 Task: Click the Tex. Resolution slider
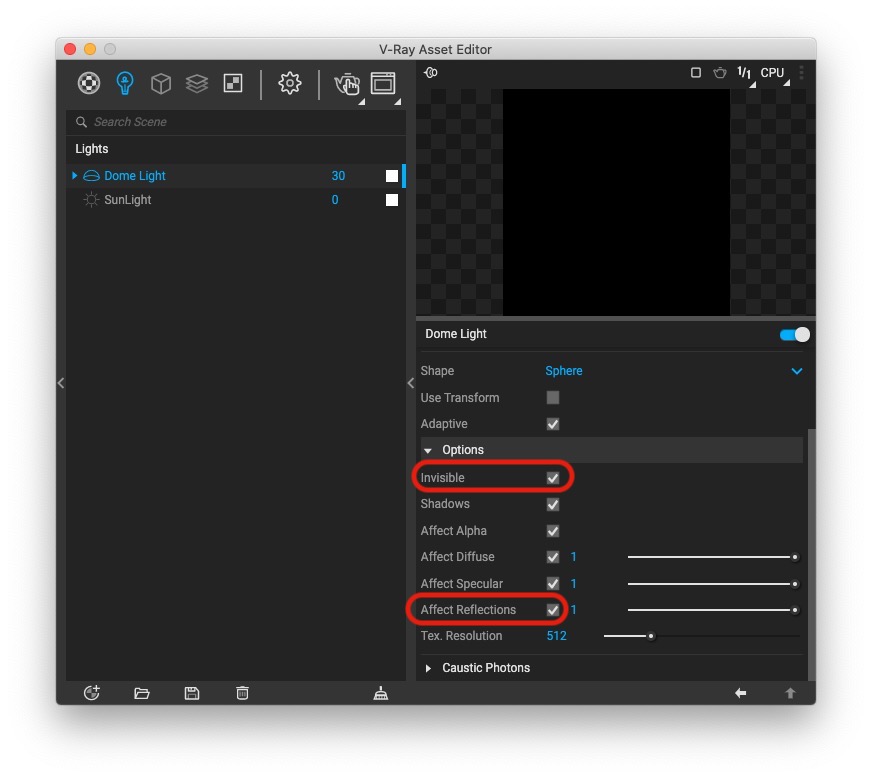(702, 636)
